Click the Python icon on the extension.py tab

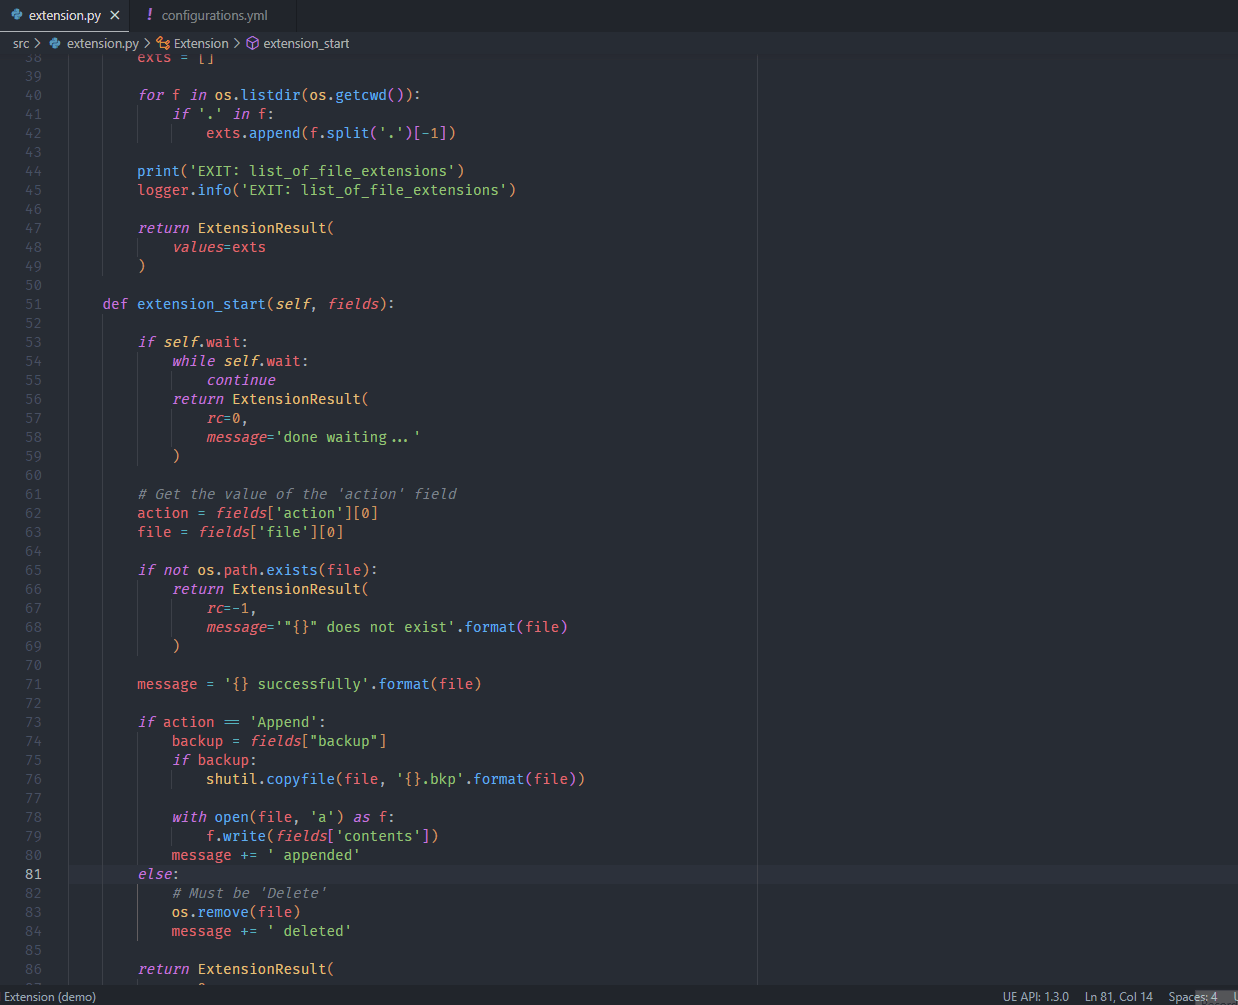(x=16, y=15)
